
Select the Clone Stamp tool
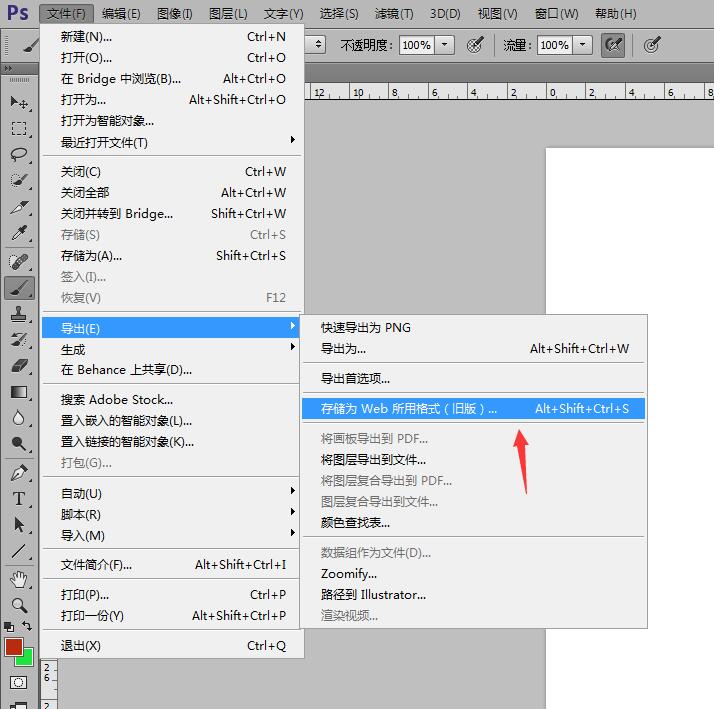[19, 314]
